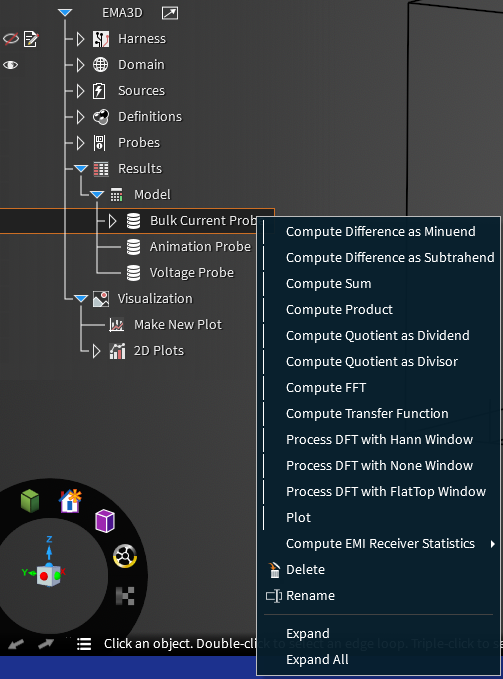Click the EMA3D pop-out arrow icon

[x=170, y=13]
